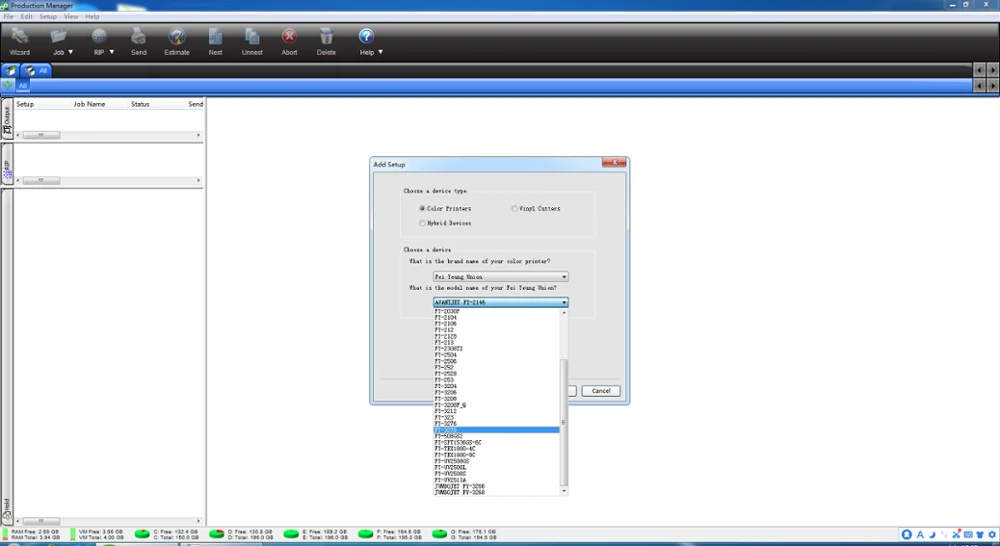Launch the Wizard tool
Viewport: 1000px width, 546px height.
pos(20,42)
